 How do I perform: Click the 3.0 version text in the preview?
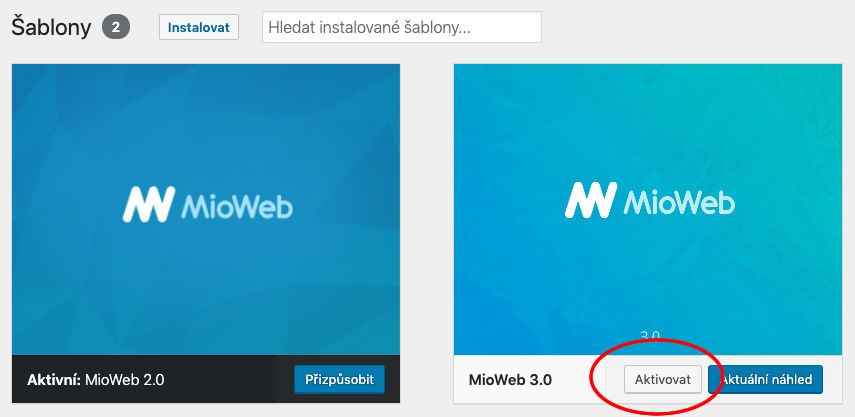point(650,335)
